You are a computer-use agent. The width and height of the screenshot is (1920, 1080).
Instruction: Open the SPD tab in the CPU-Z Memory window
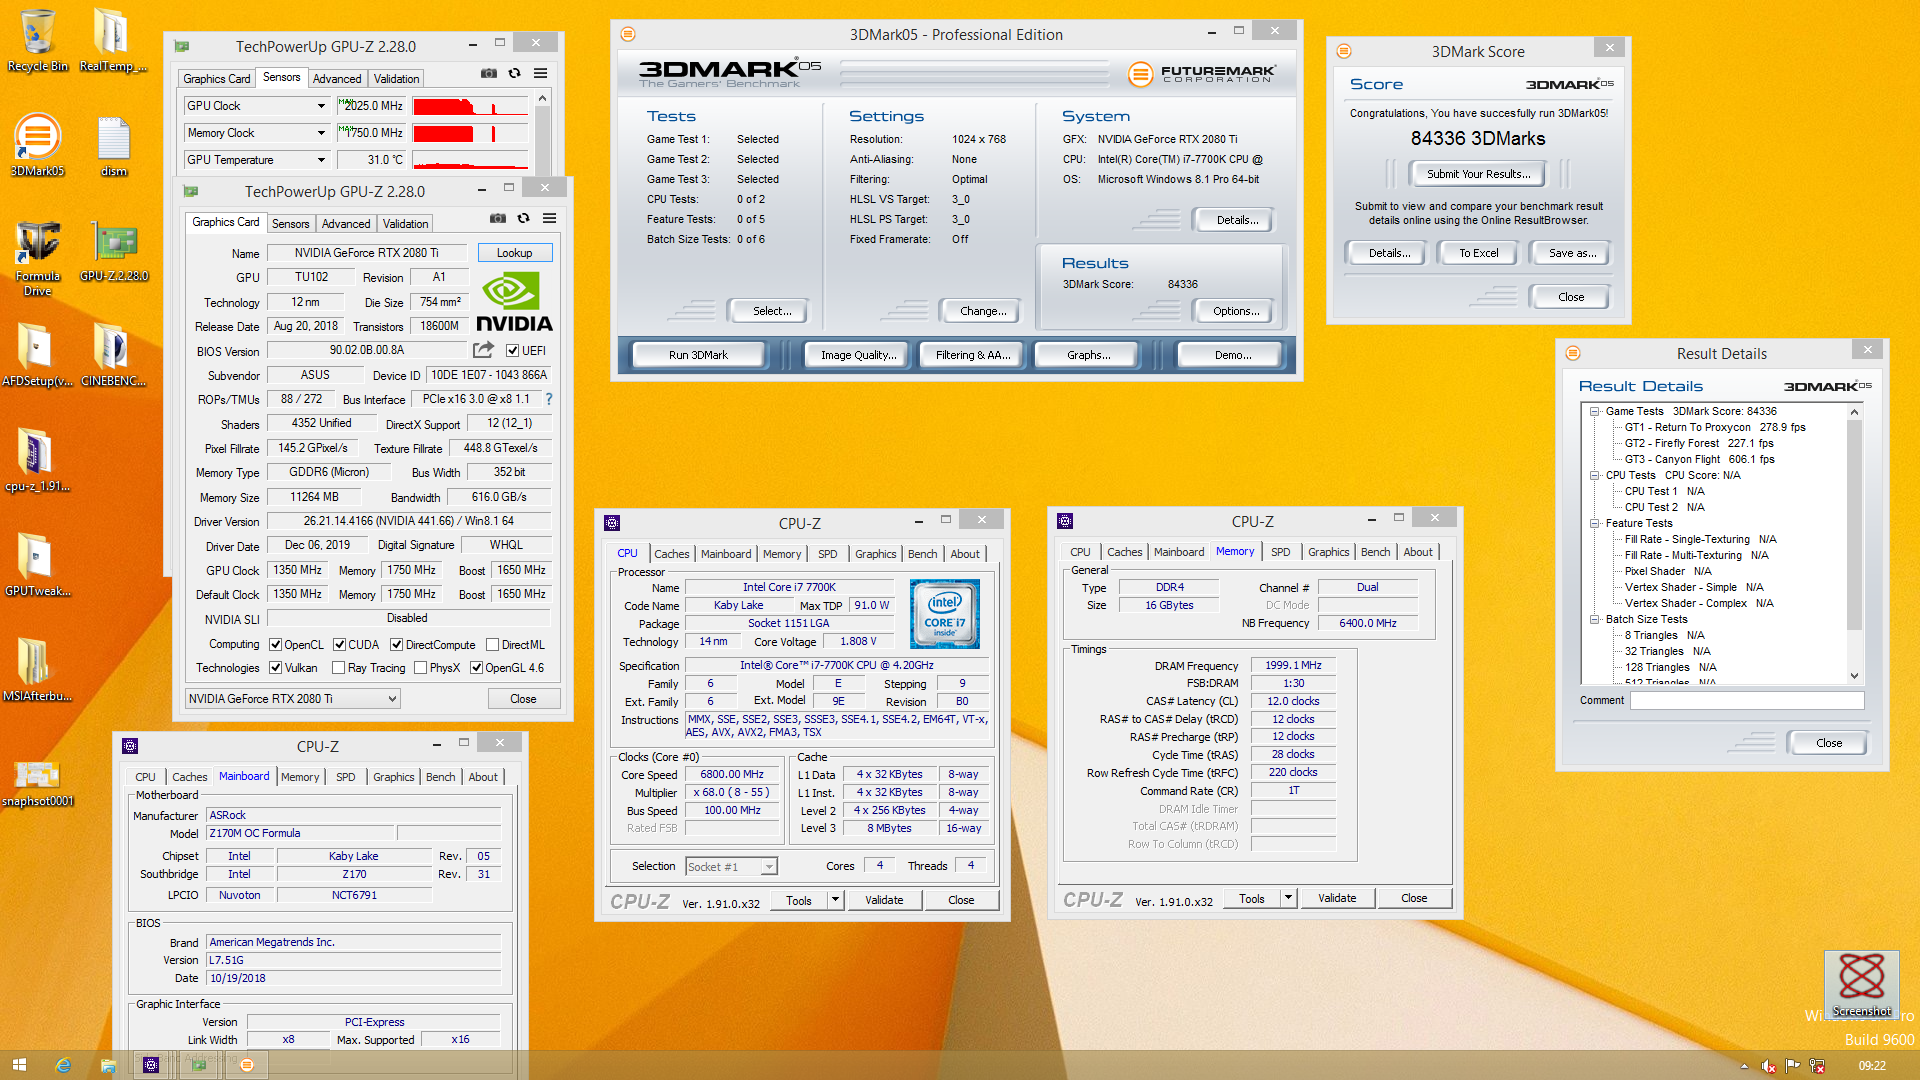click(x=1280, y=552)
